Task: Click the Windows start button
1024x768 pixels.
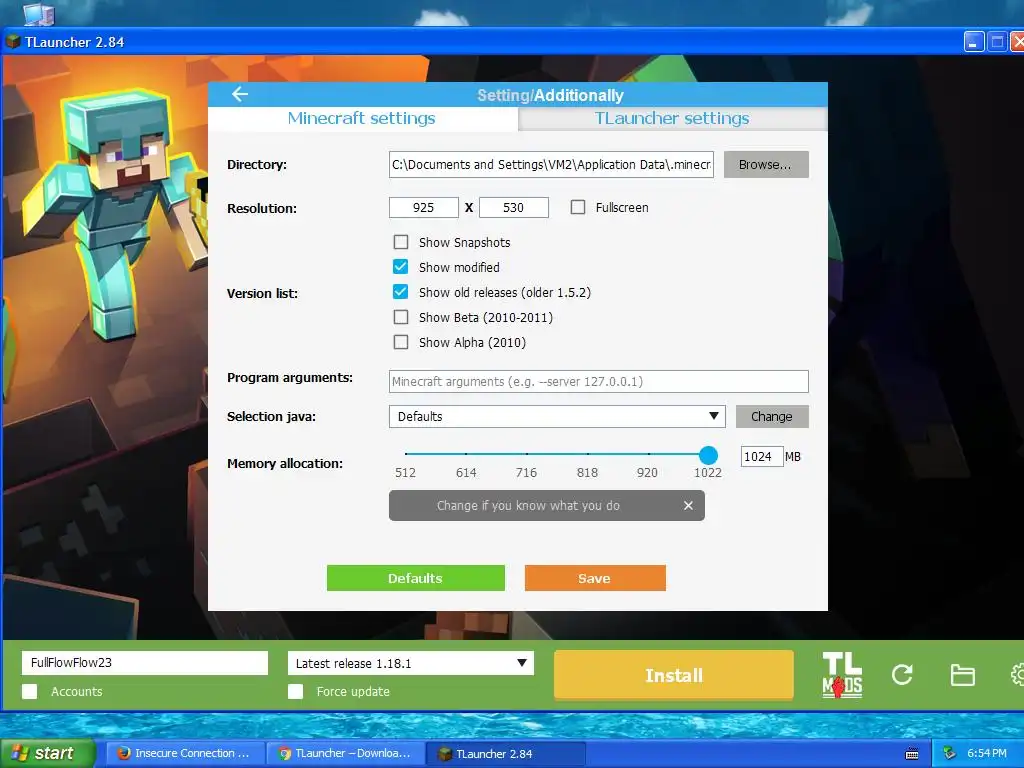Action: pos(46,753)
